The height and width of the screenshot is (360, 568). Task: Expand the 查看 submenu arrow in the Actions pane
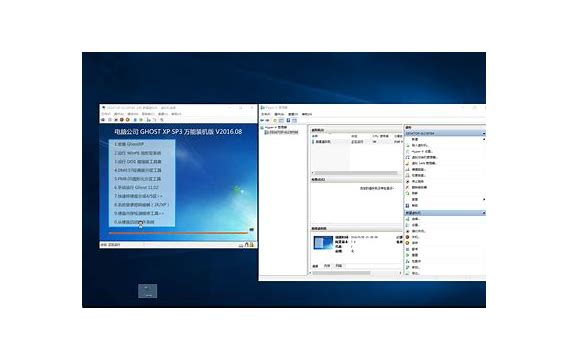(484, 200)
